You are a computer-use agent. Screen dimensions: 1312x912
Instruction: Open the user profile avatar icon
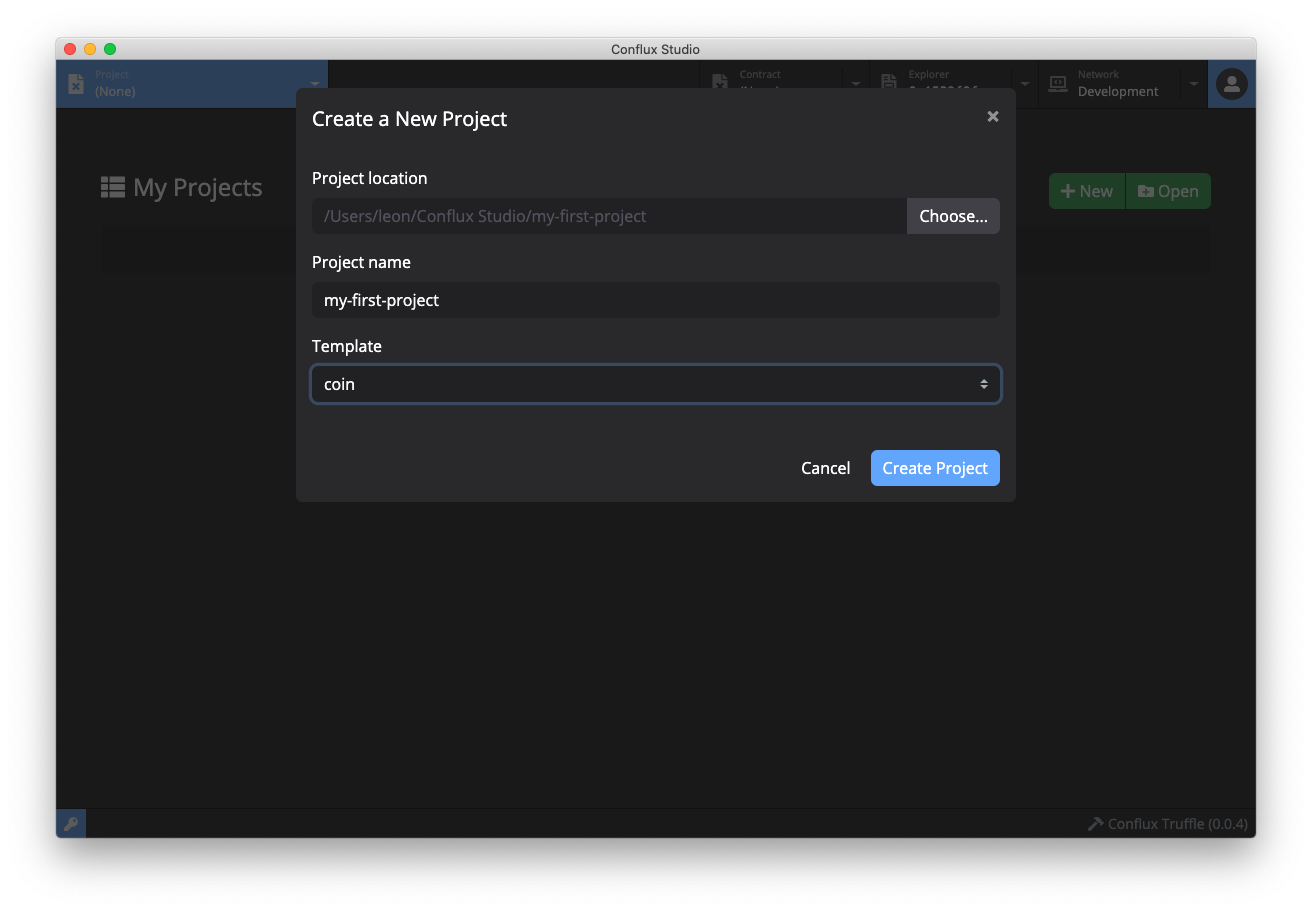click(x=1232, y=84)
